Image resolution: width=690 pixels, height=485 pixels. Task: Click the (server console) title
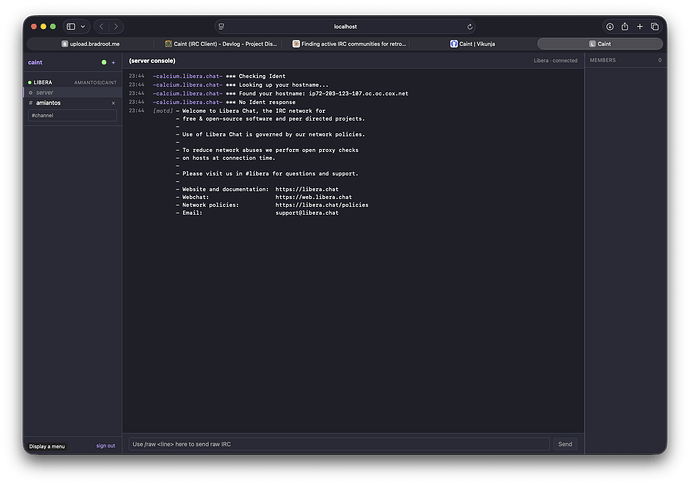[152, 61]
